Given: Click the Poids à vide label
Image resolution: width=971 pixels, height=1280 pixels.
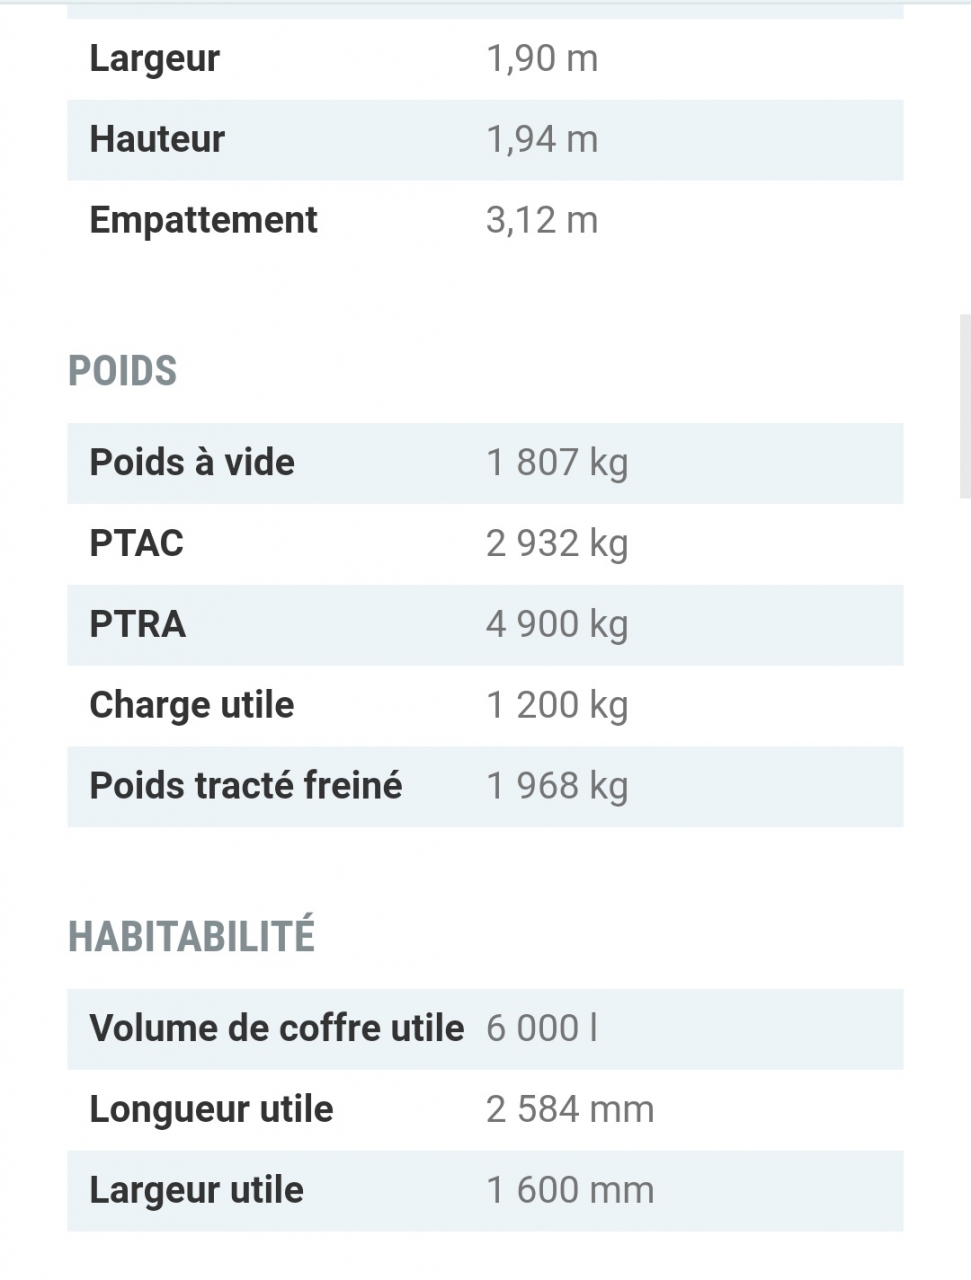Looking at the screenshot, I should click(x=192, y=463).
